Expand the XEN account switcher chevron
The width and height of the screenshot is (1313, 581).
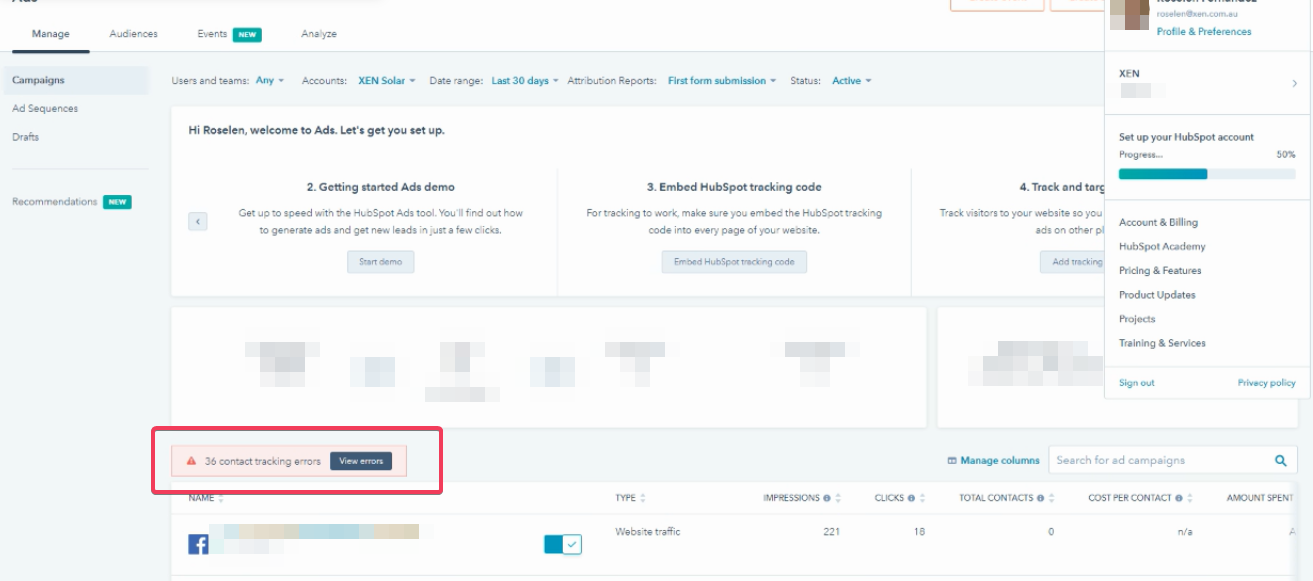[x=1295, y=84]
